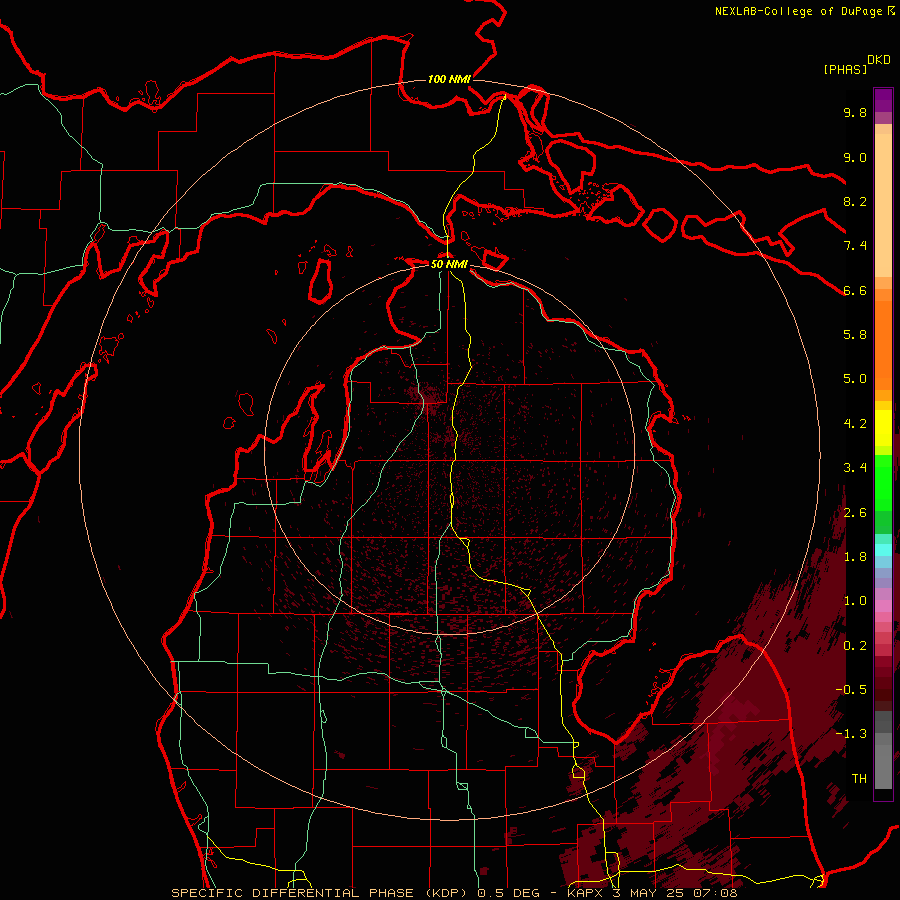900x900 pixels.
Task: Click the 3.4 value on color scale
Action: point(855,468)
